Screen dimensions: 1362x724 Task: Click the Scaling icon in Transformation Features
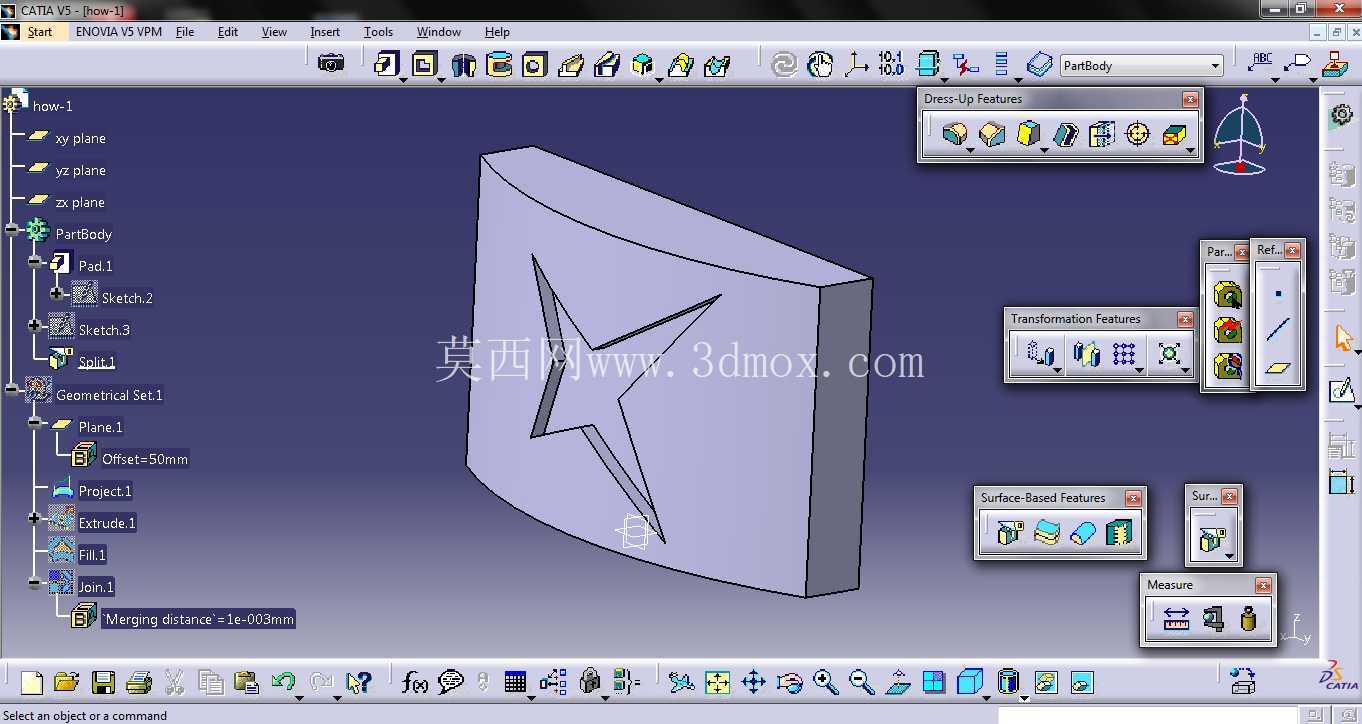pos(1169,353)
